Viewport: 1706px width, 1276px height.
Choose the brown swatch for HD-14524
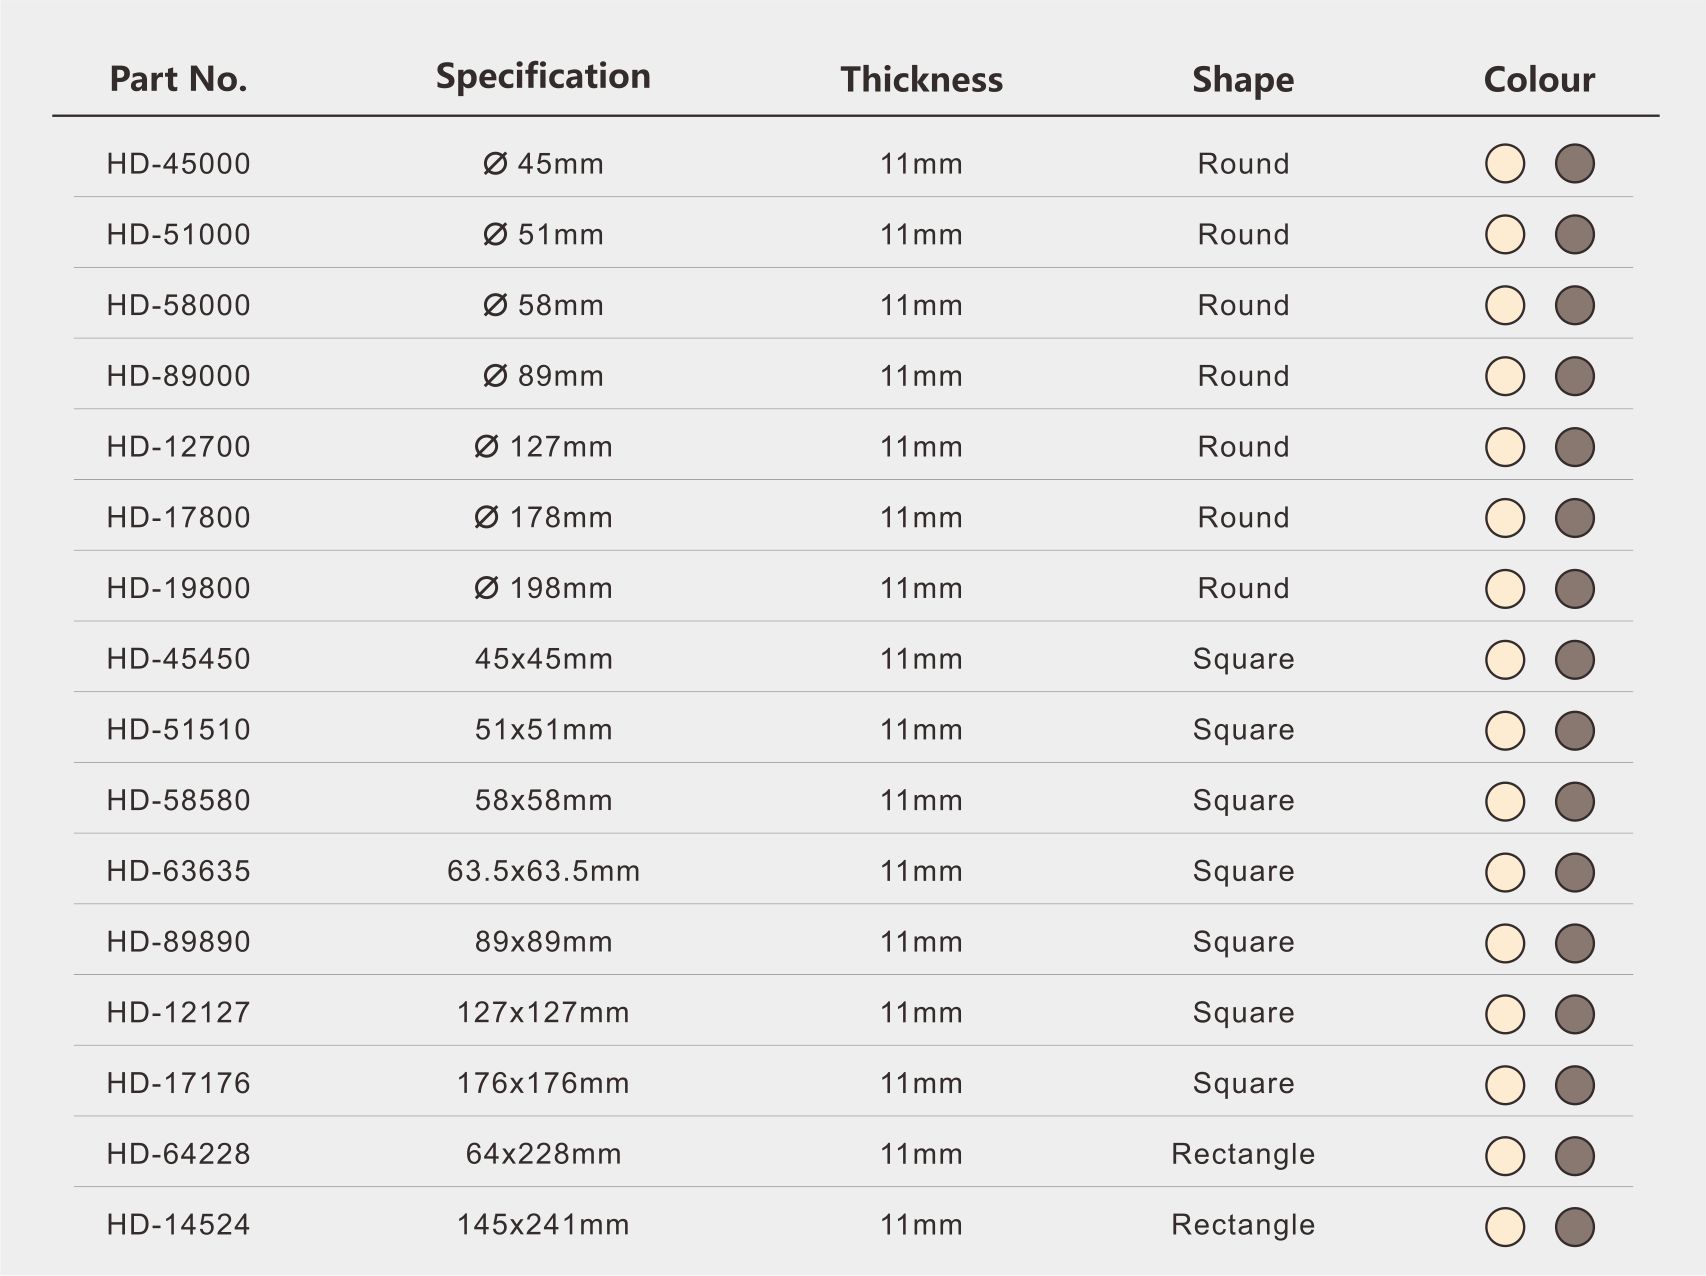(1574, 1226)
